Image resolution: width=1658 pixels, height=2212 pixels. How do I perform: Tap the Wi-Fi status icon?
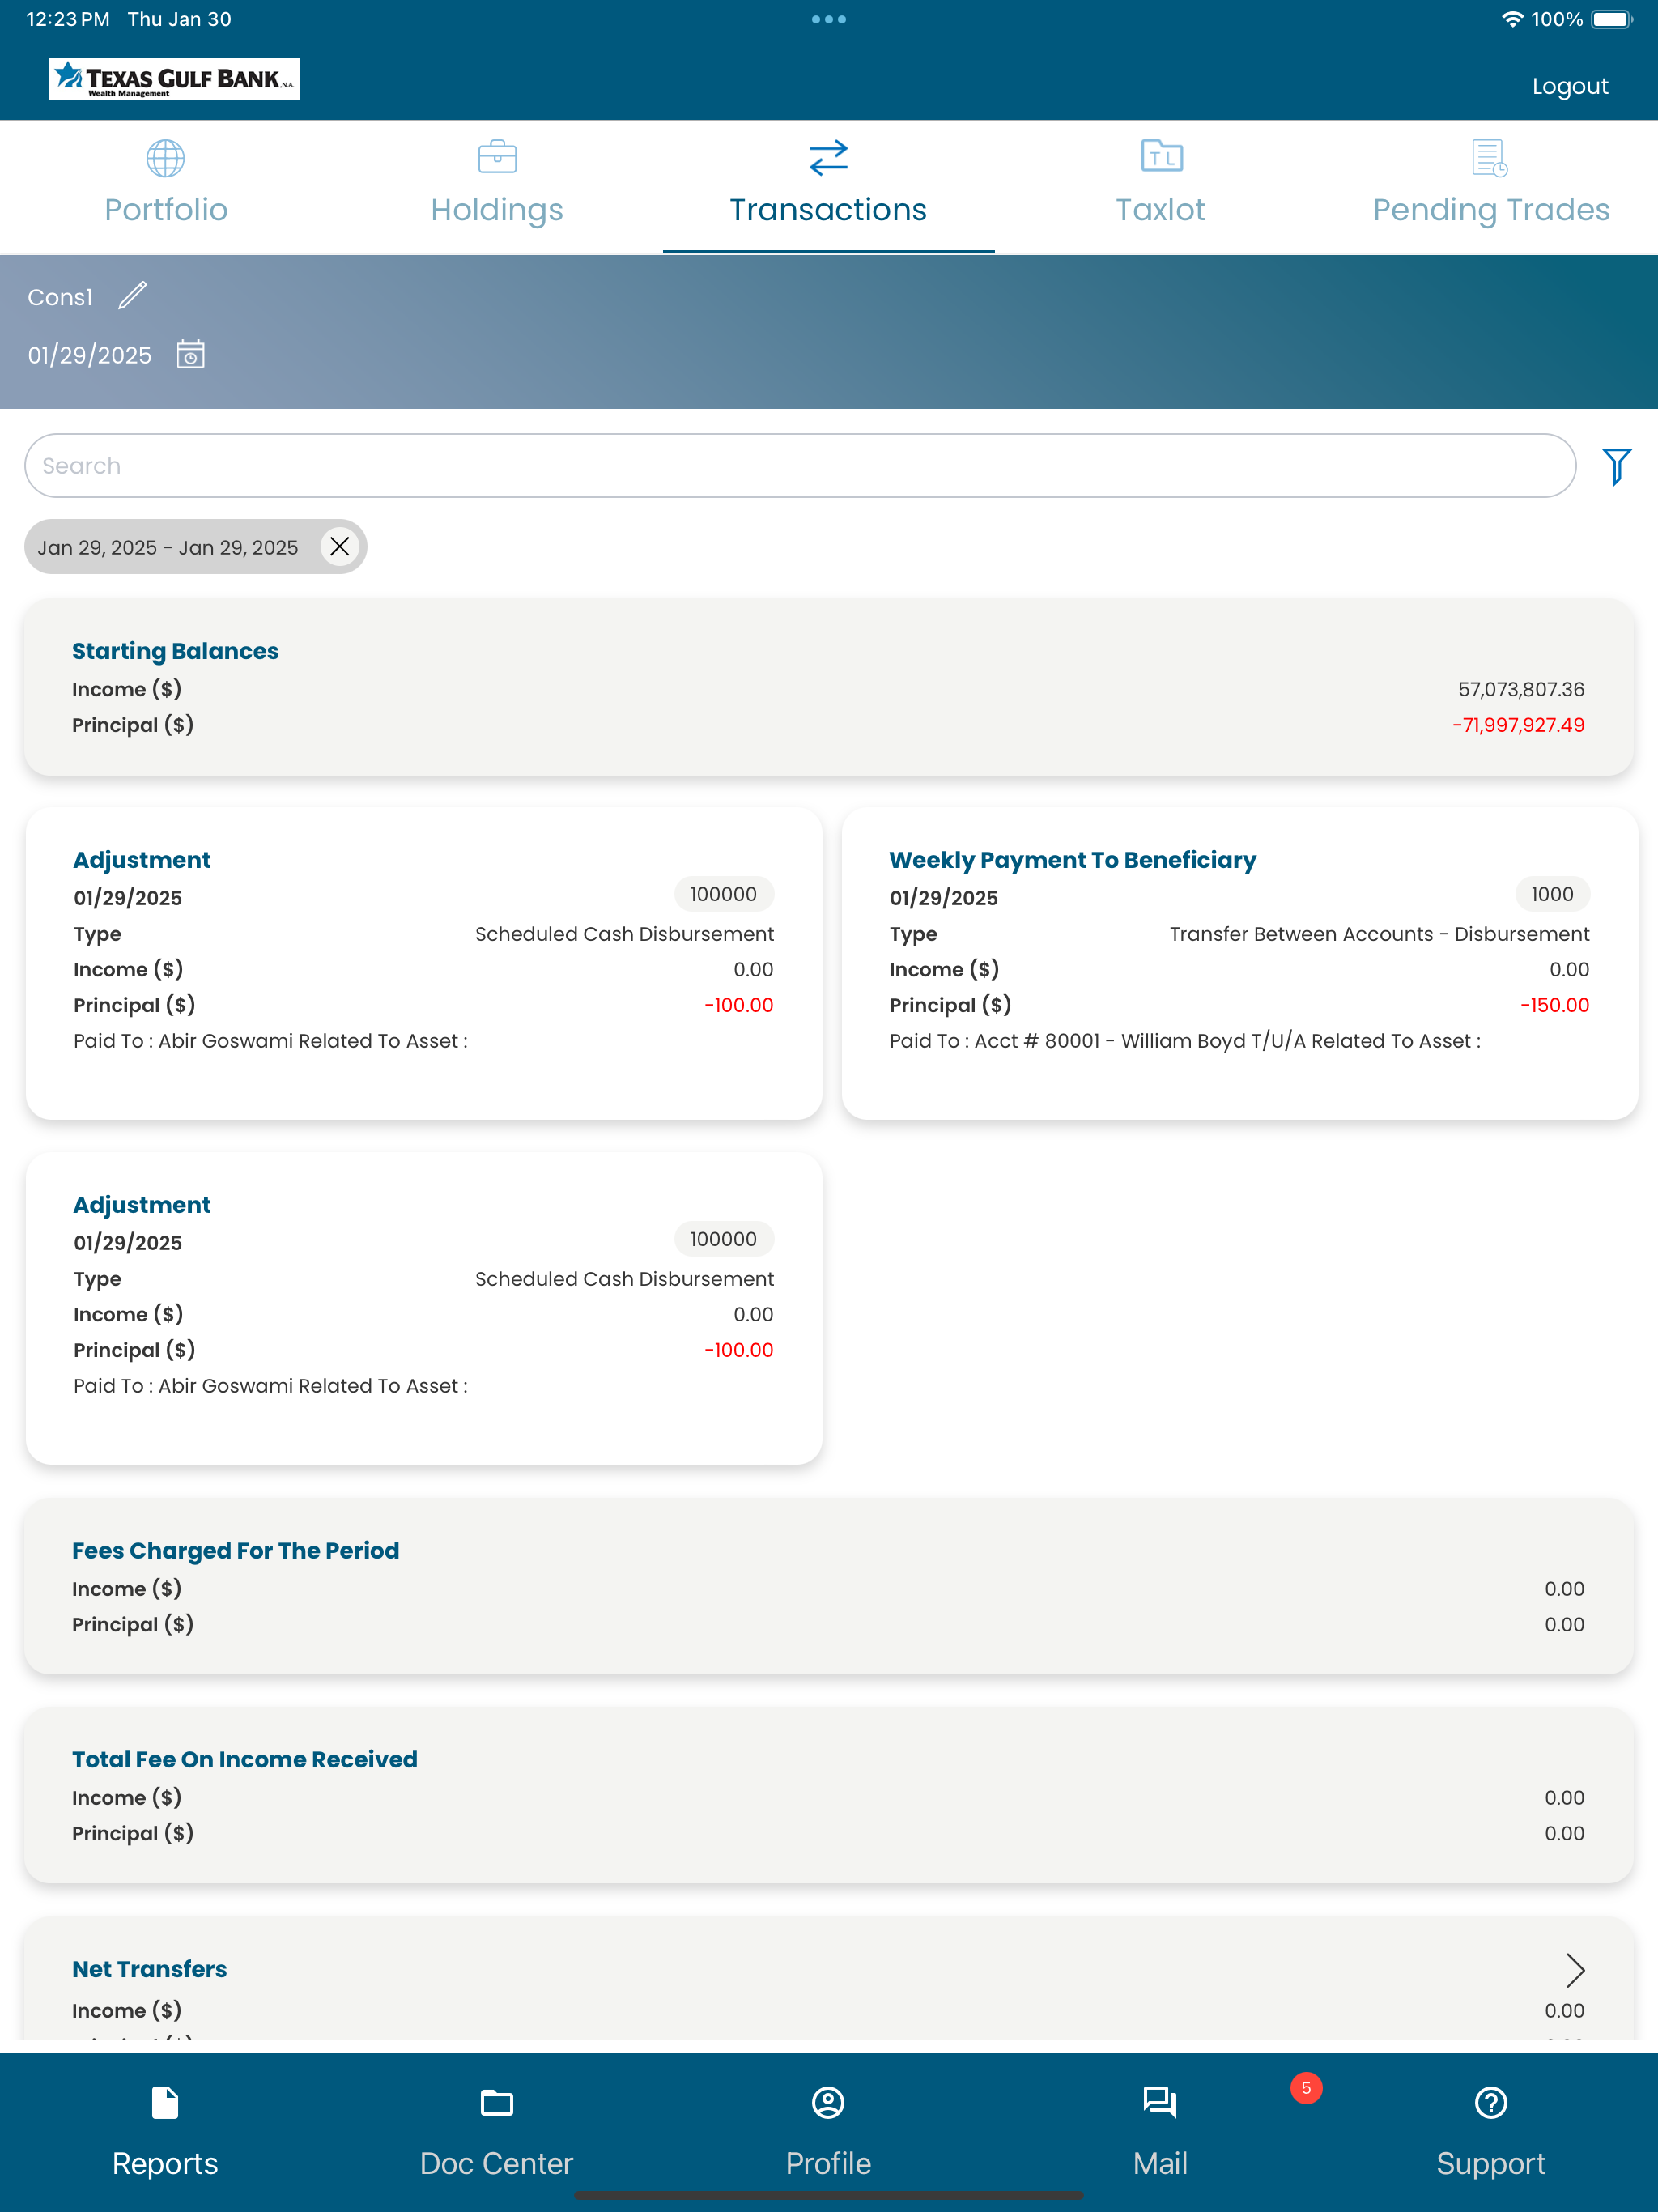[x=1512, y=19]
